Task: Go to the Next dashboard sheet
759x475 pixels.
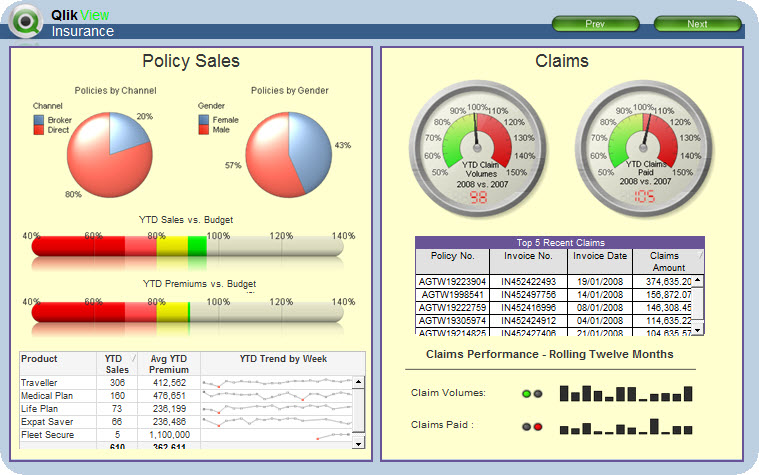Action: [697, 24]
